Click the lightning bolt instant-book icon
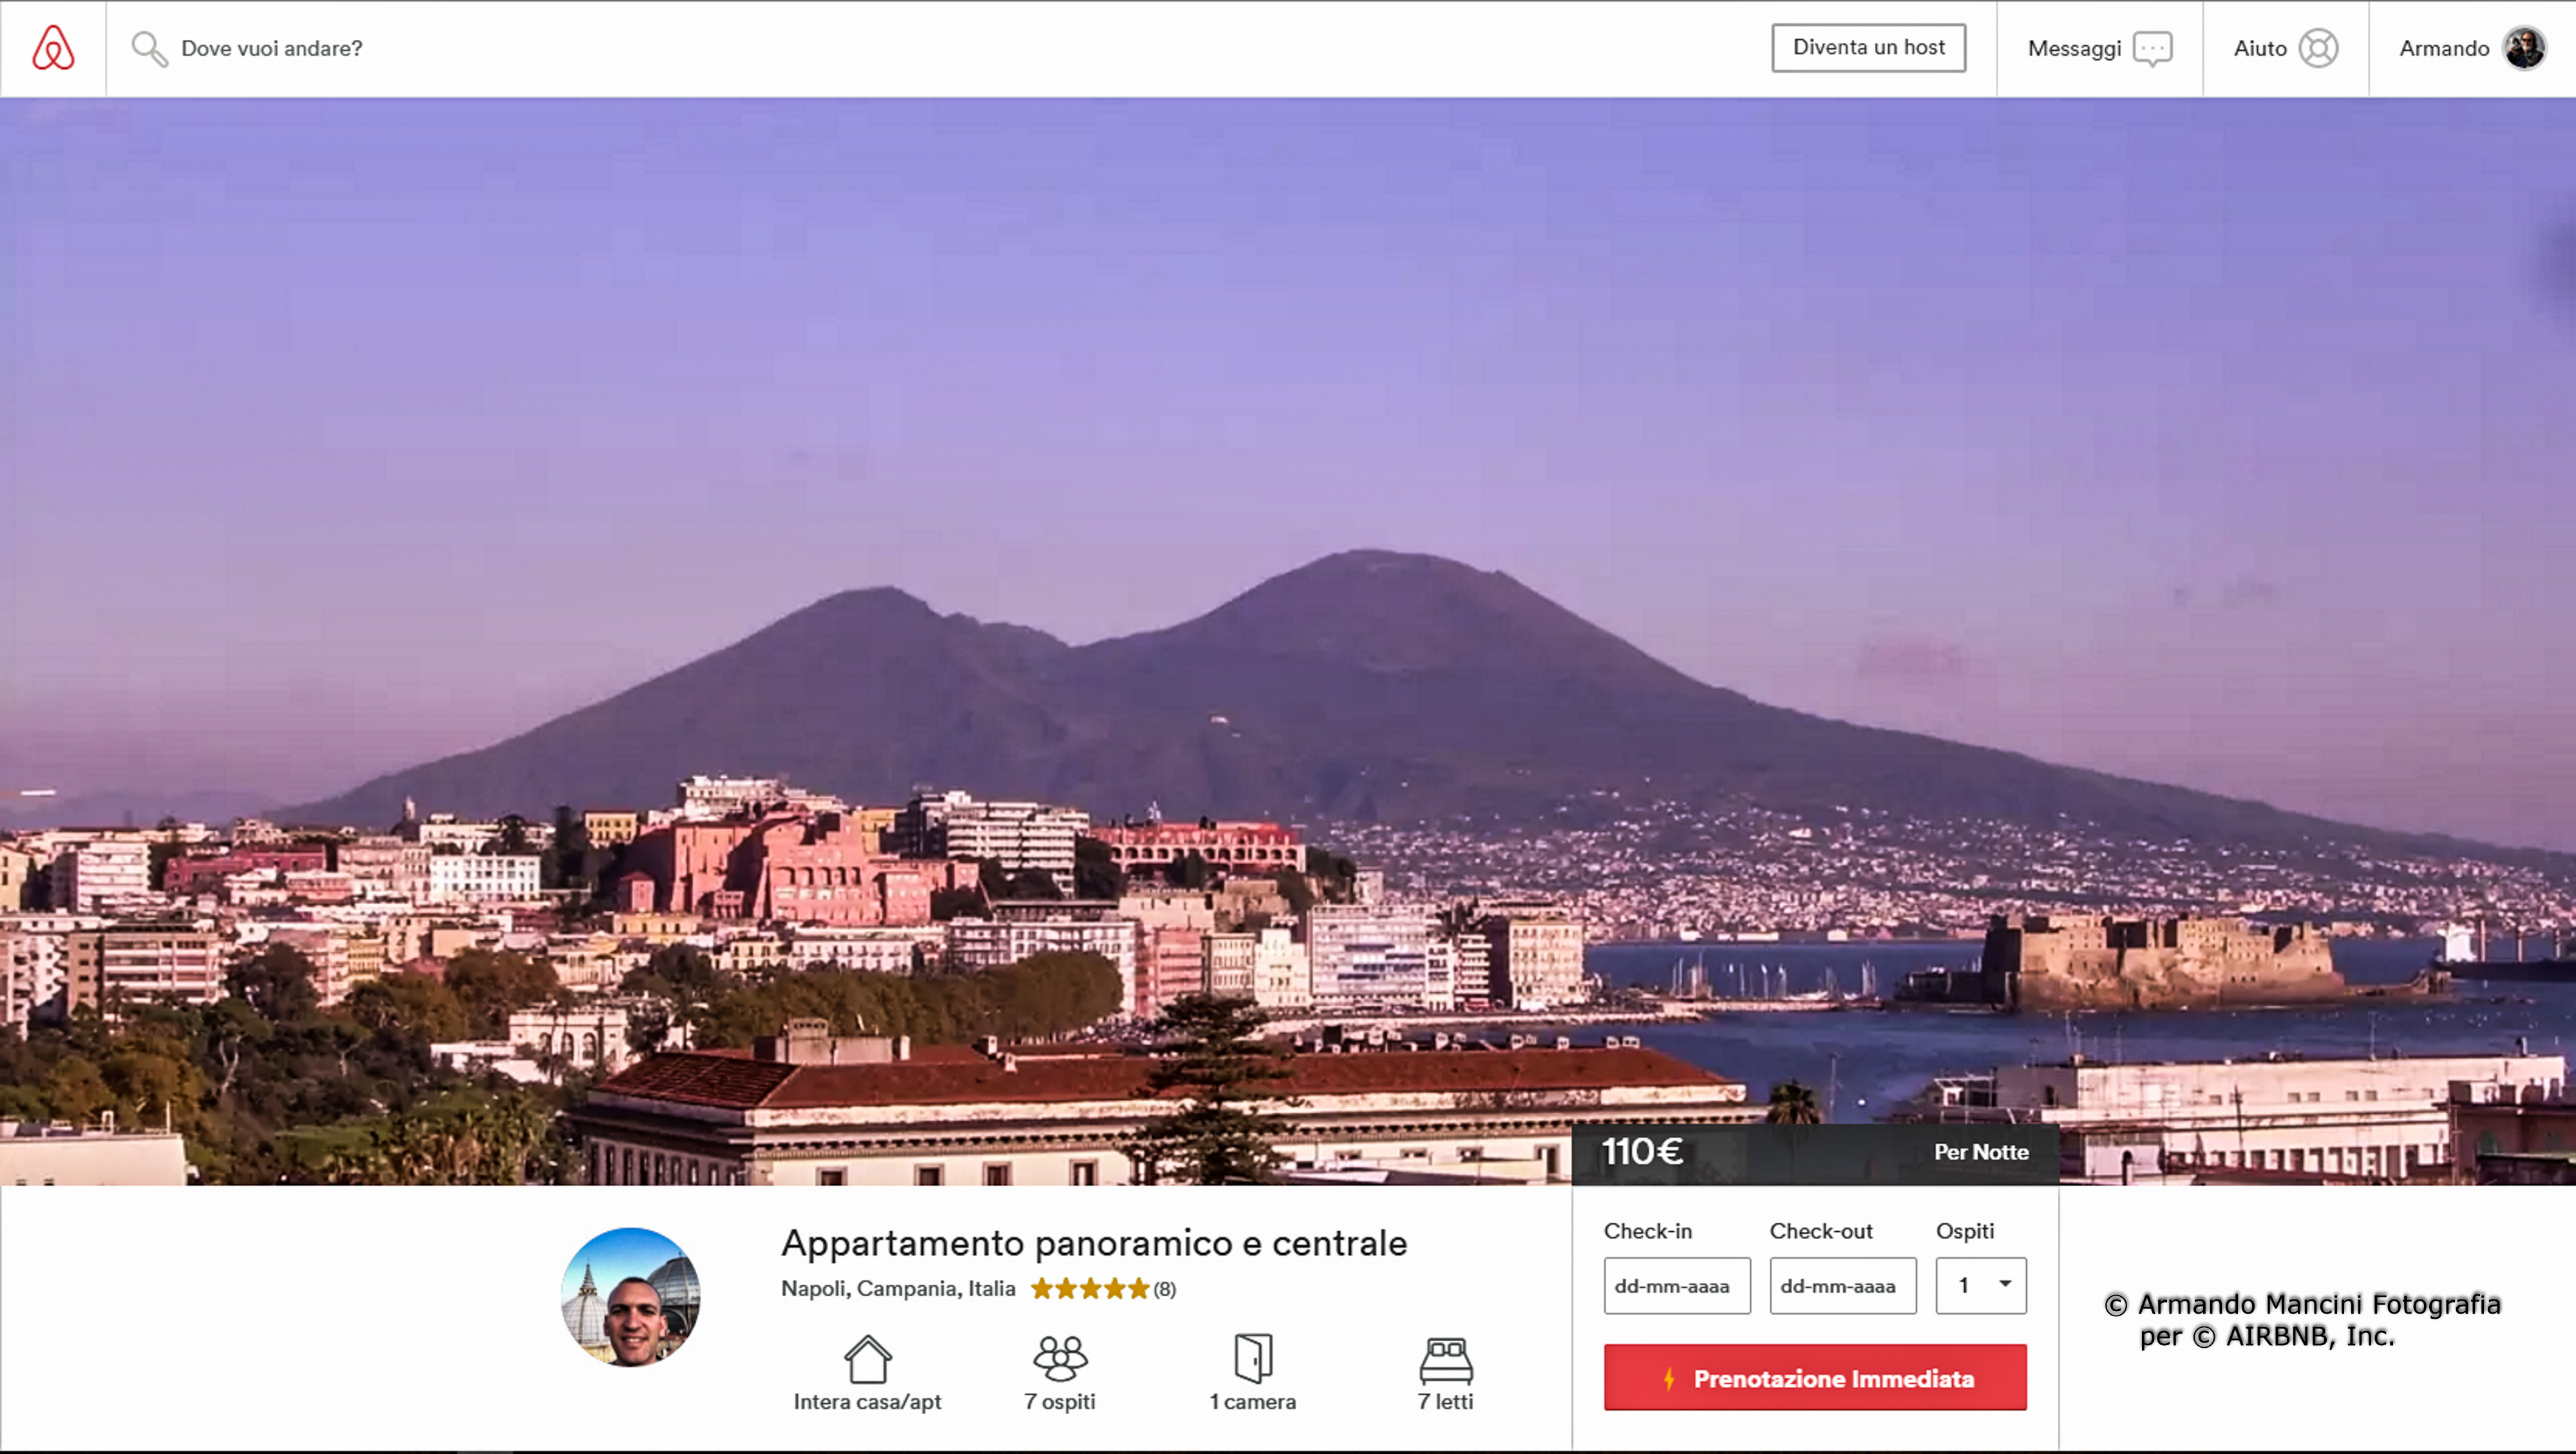The height and width of the screenshot is (1454, 2576). tap(1669, 1379)
